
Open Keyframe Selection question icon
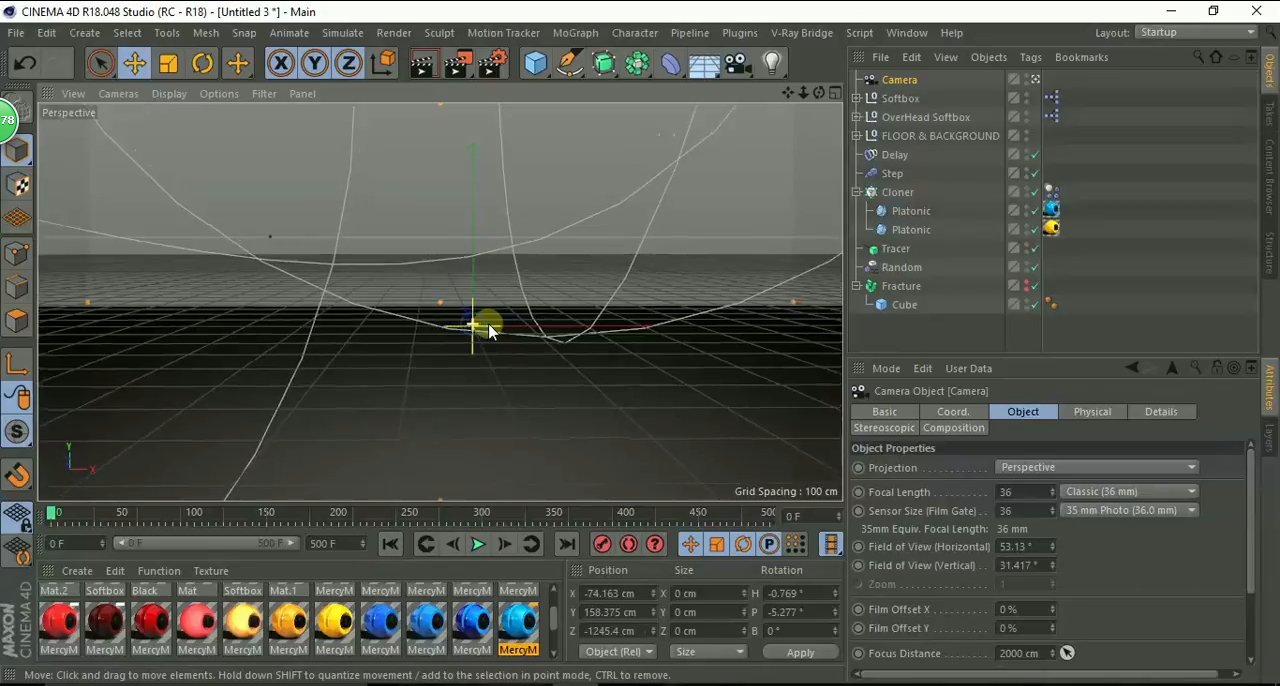tap(655, 544)
